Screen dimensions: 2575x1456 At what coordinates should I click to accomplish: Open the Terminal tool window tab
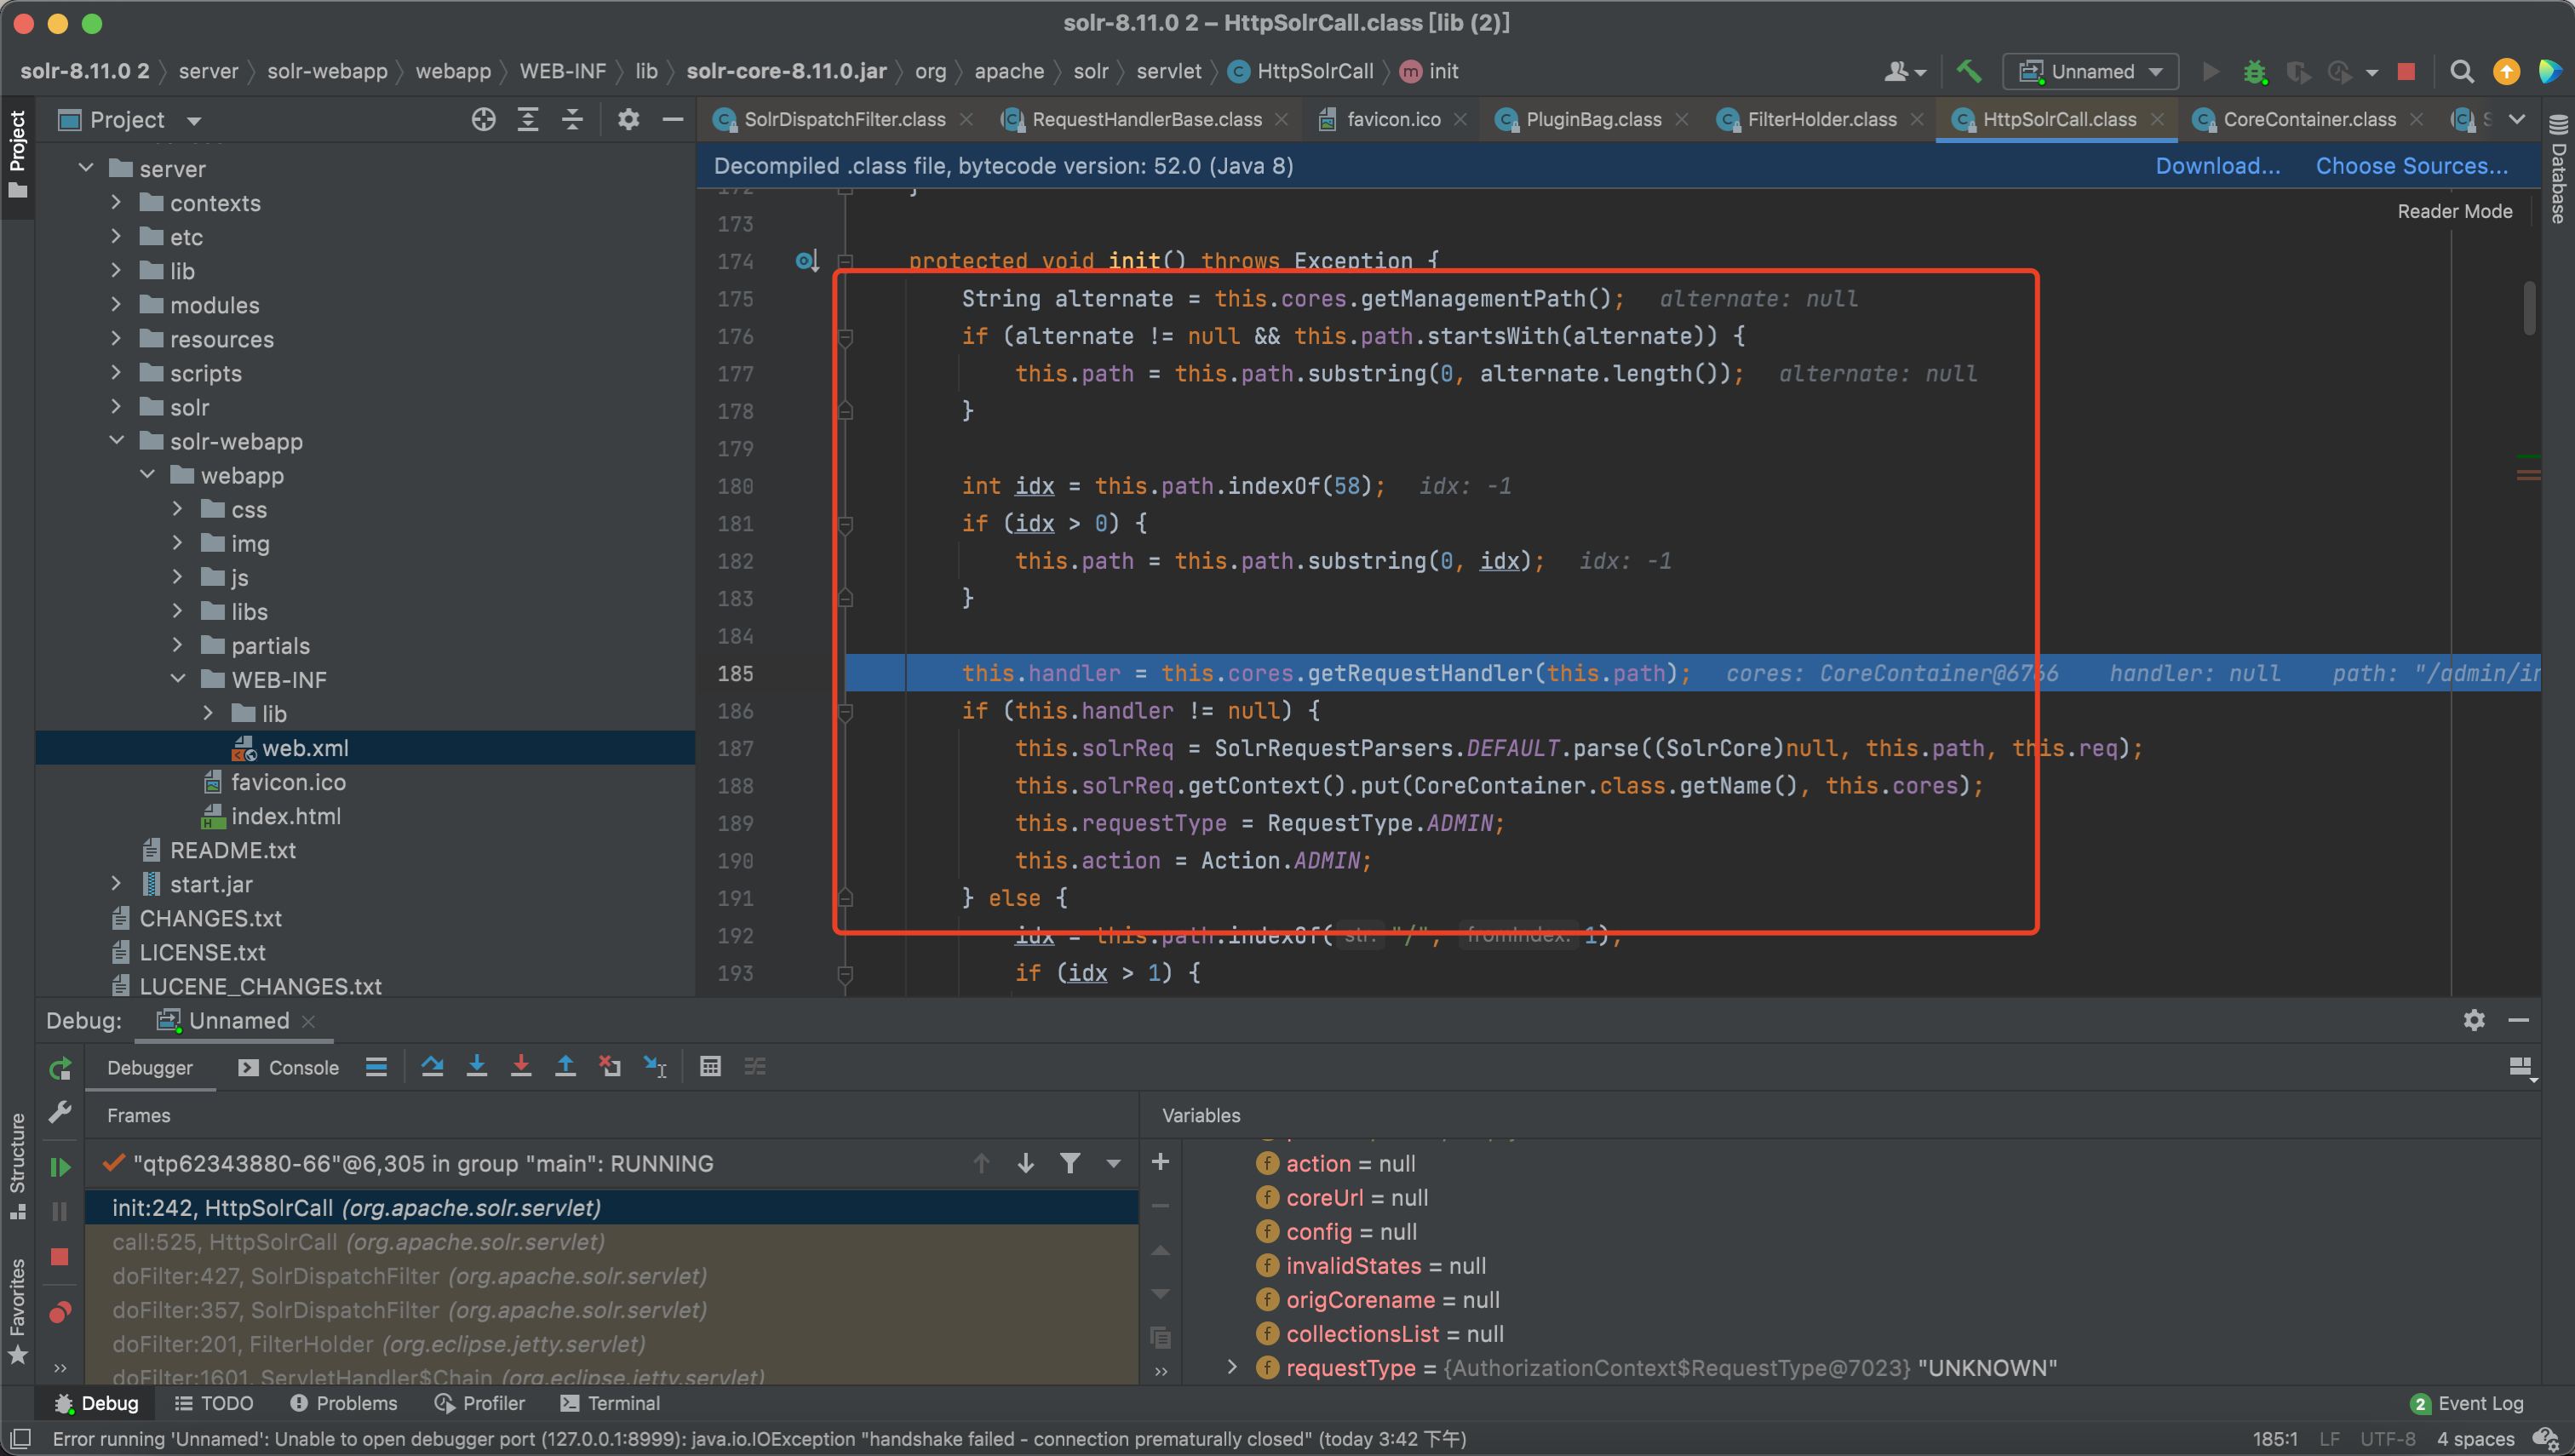click(610, 1403)
